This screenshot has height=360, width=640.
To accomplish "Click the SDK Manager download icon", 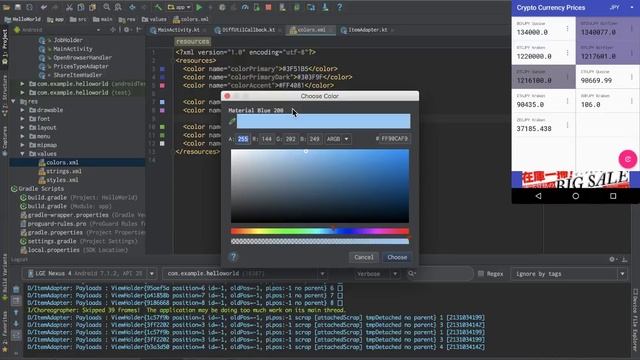I will (325, 7).
